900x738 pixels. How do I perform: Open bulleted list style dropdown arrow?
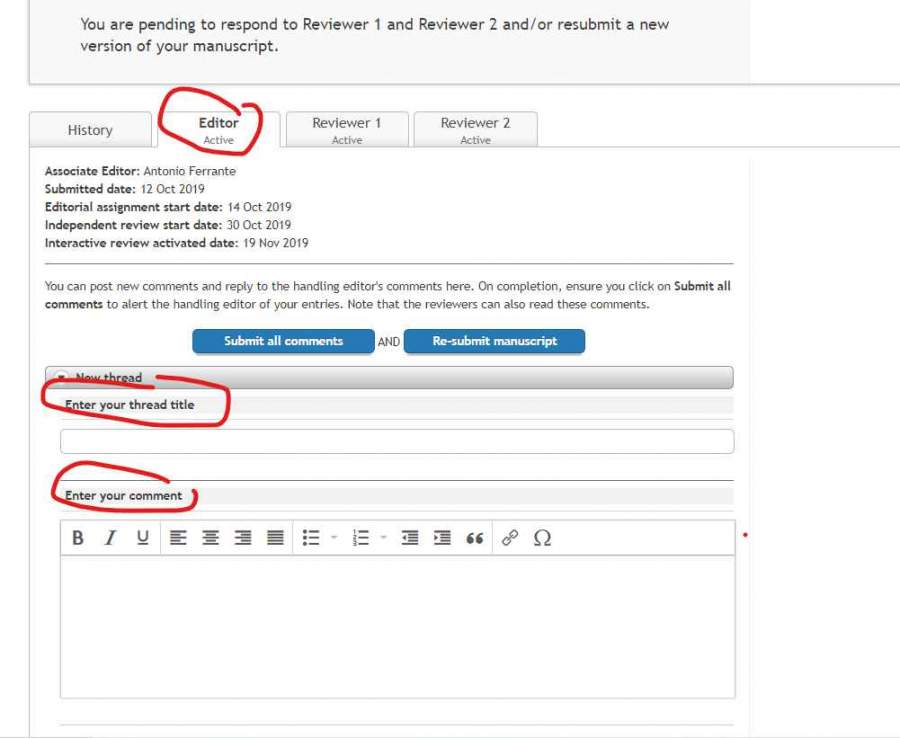(334, 538)
